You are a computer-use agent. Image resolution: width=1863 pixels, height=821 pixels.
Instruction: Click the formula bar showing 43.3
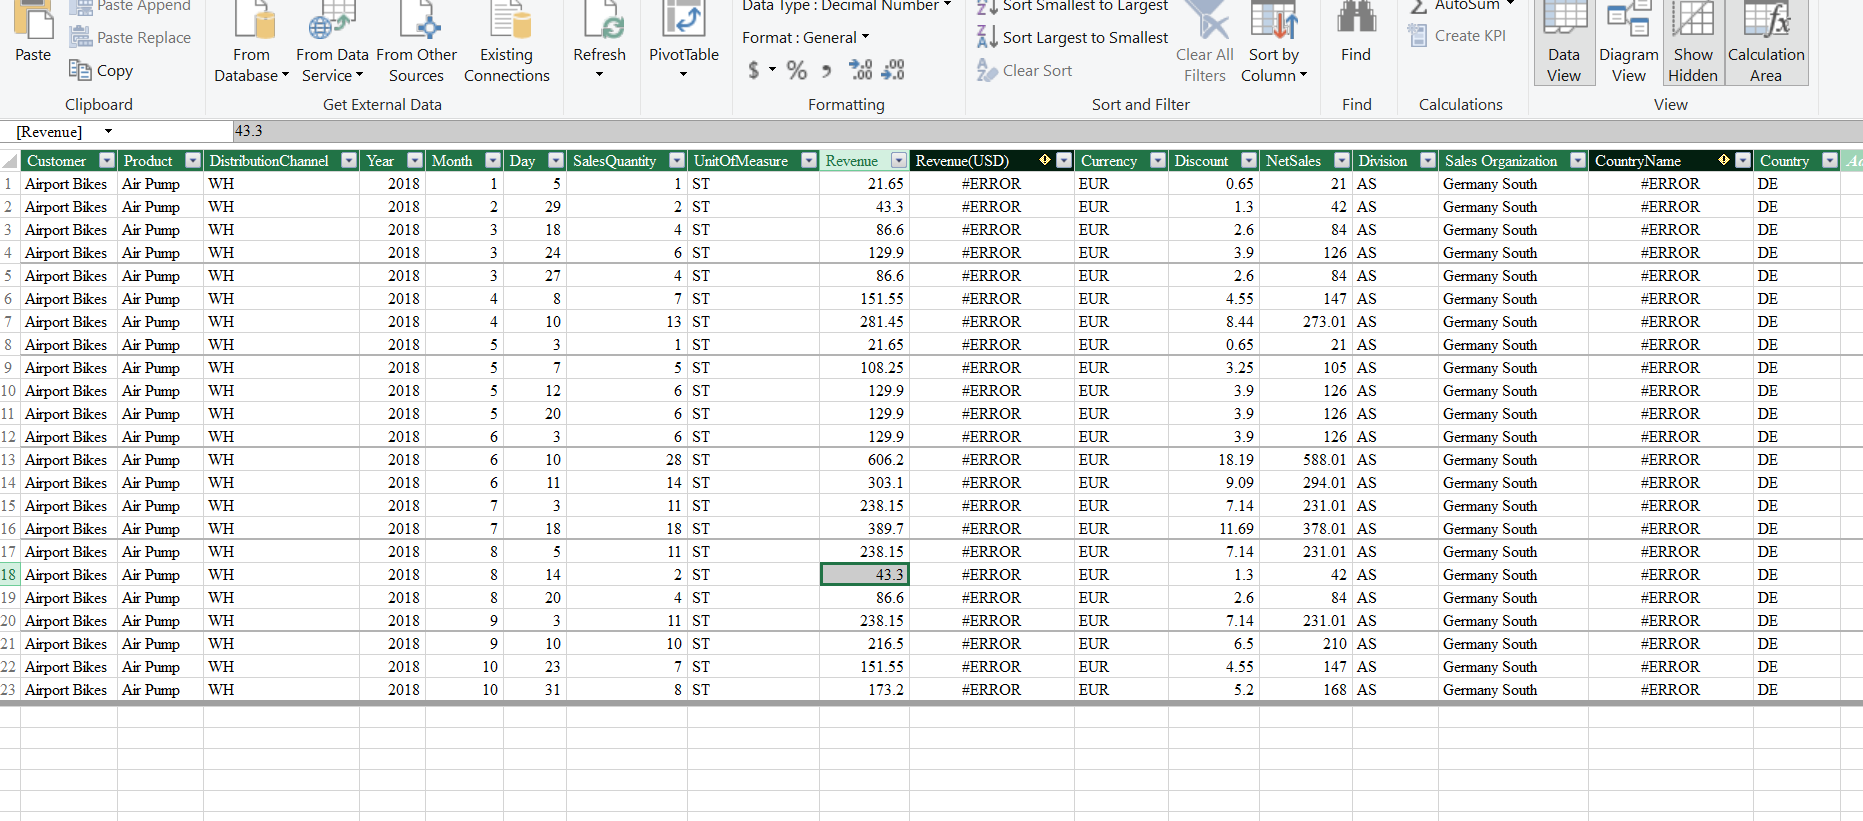click(x=1047, y=131)
